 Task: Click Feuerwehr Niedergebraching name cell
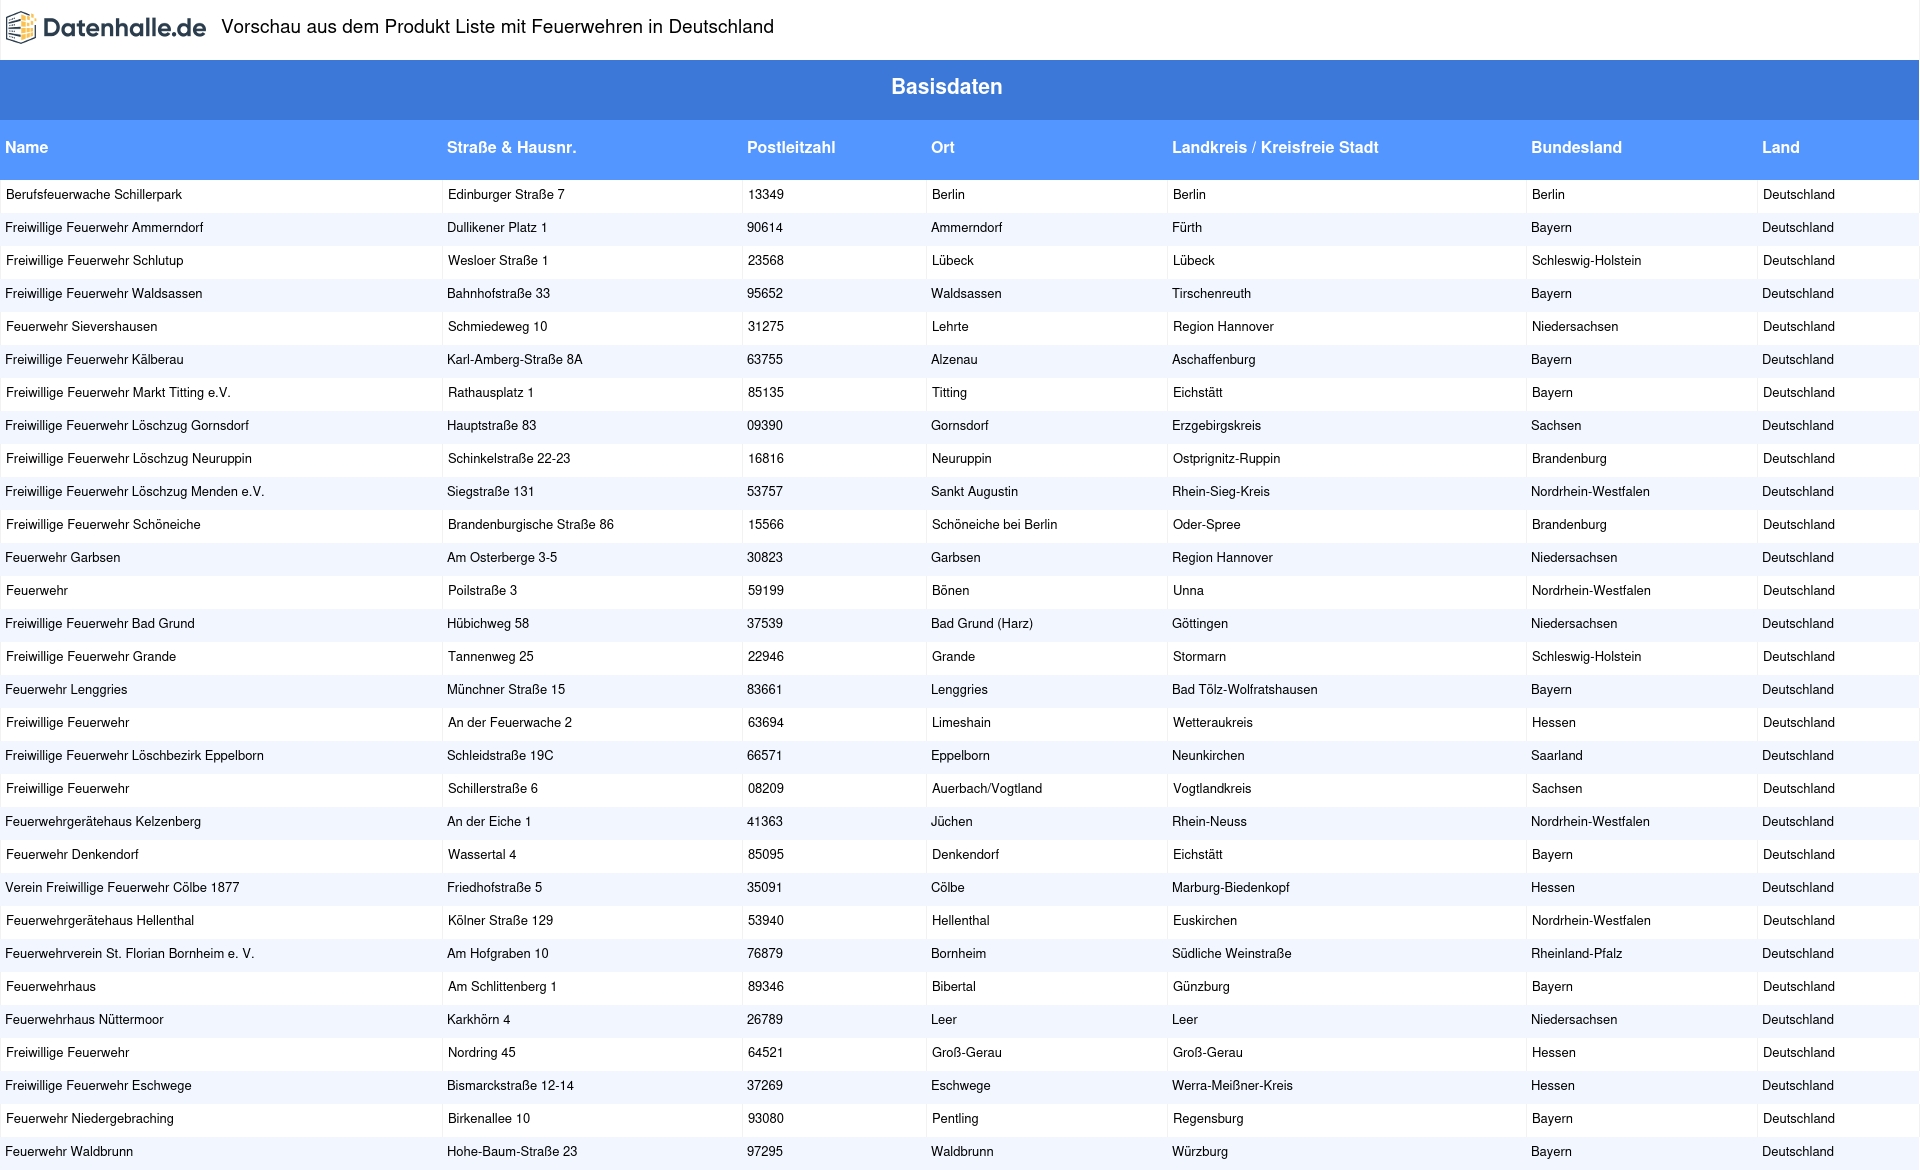coord(90,1119)
